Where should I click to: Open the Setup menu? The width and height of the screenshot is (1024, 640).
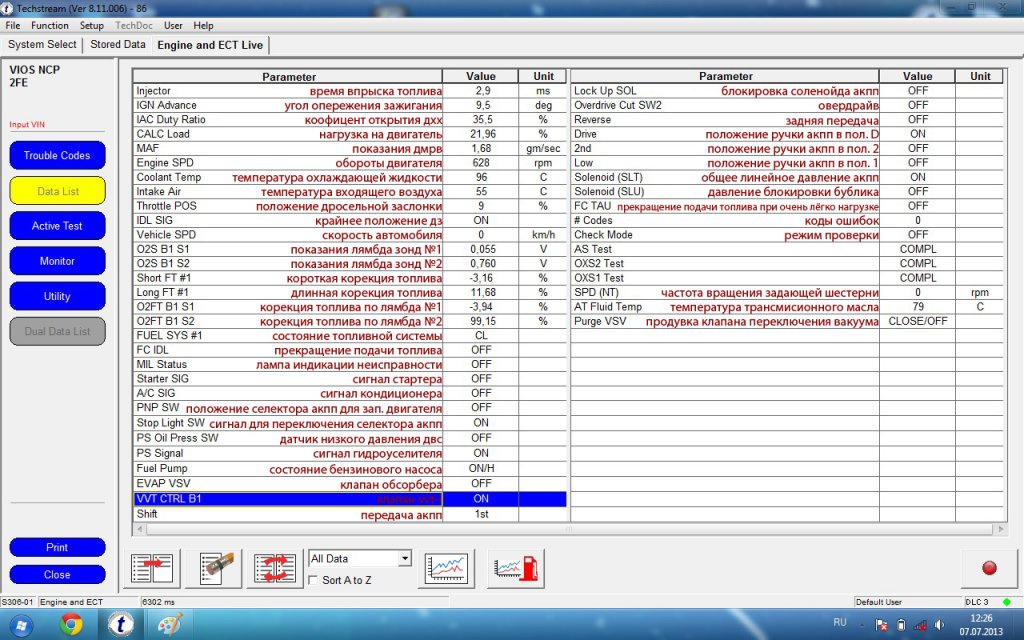[x=91, y=25]
